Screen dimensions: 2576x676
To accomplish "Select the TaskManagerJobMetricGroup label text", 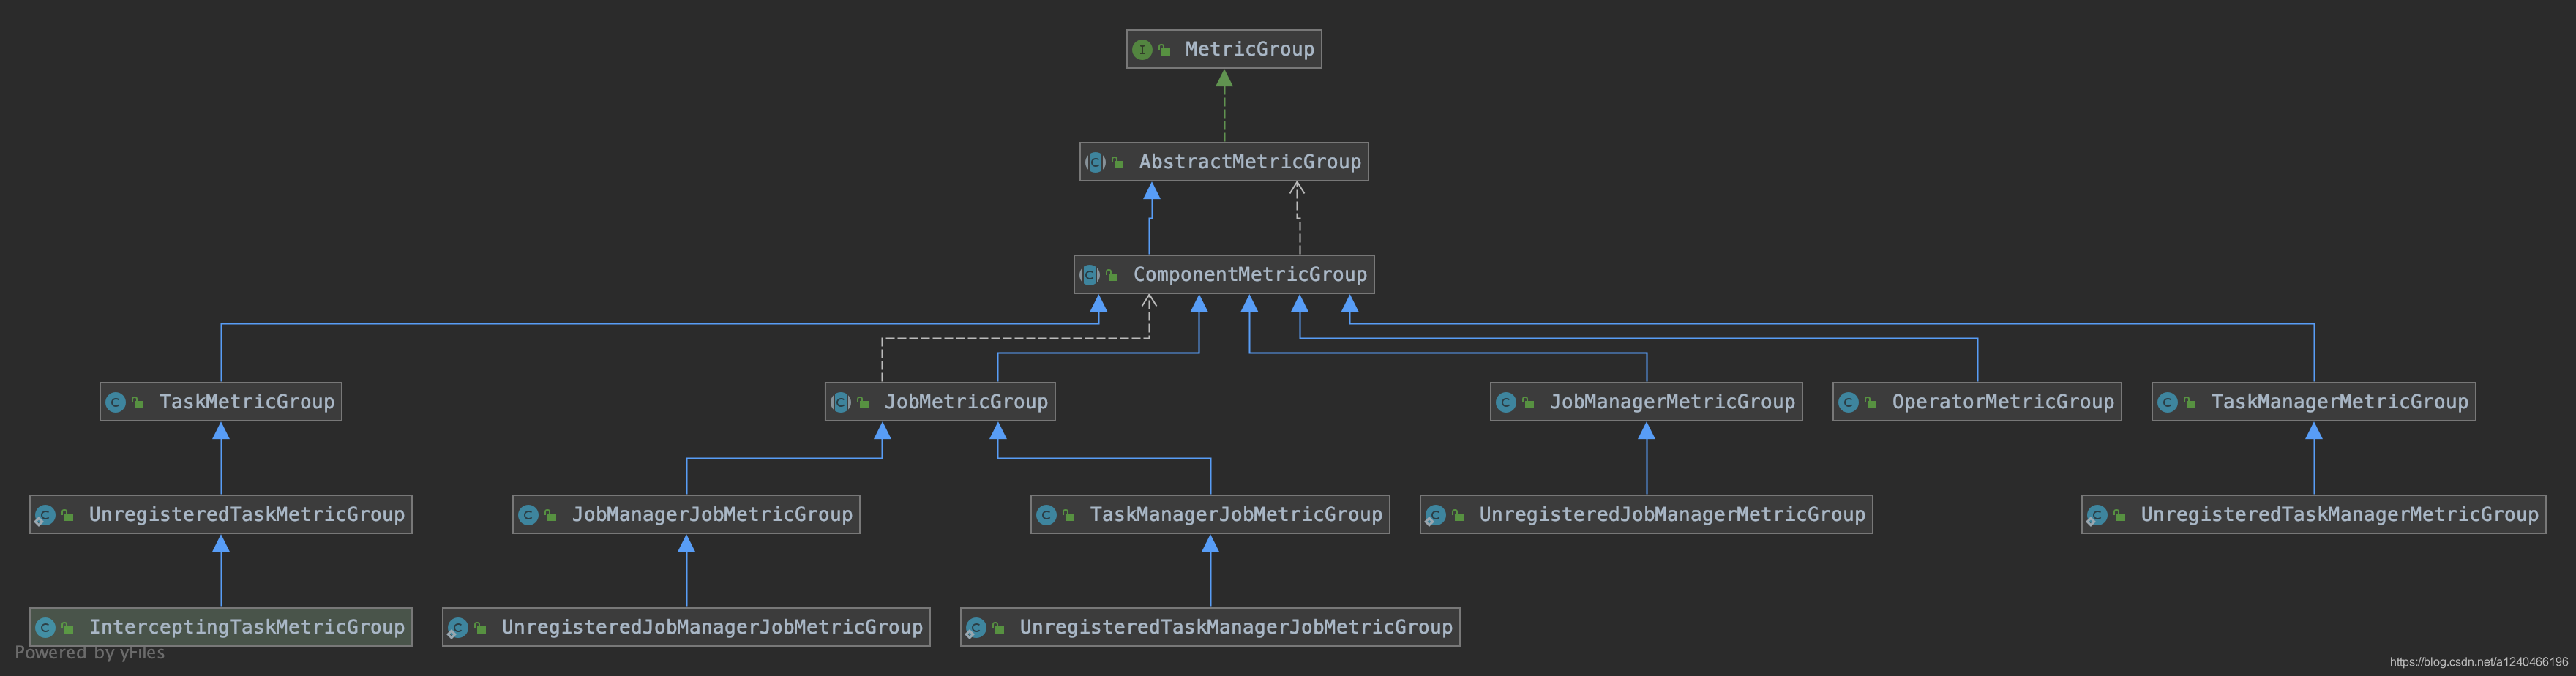I will tap(1236, 515).
